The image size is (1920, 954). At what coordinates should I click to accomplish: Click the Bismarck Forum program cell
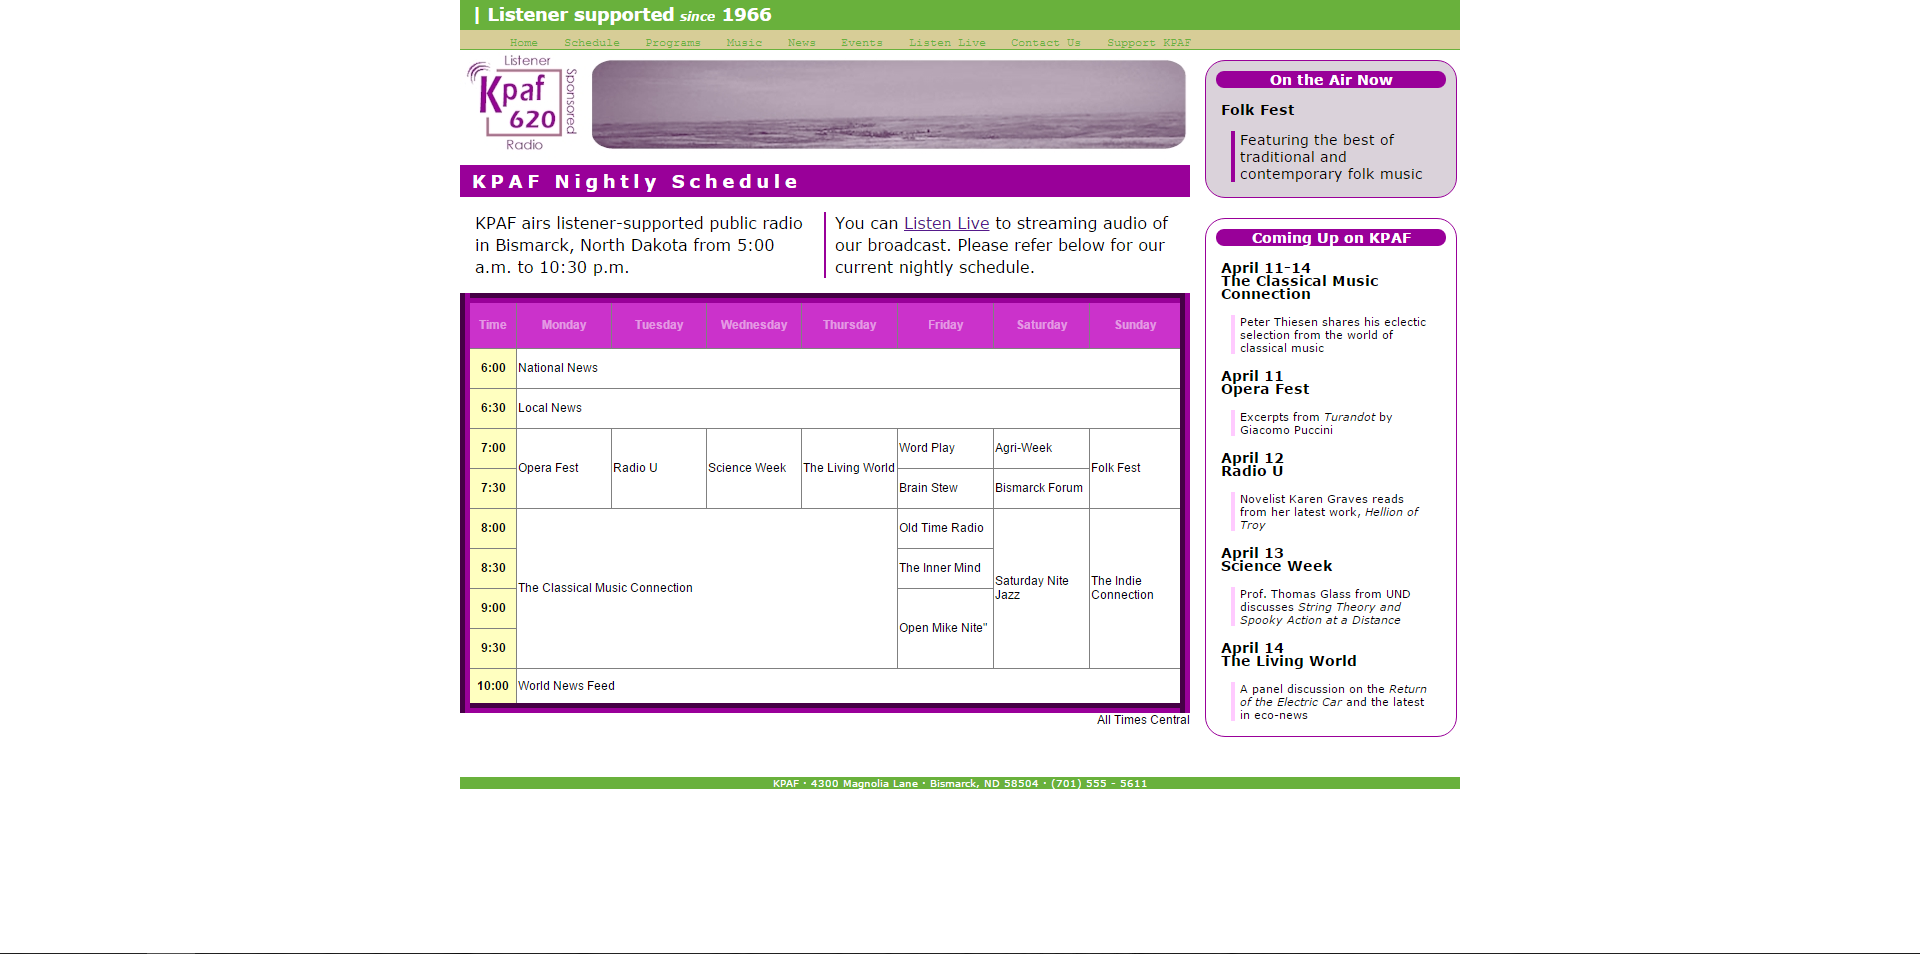coord(1041,488)
